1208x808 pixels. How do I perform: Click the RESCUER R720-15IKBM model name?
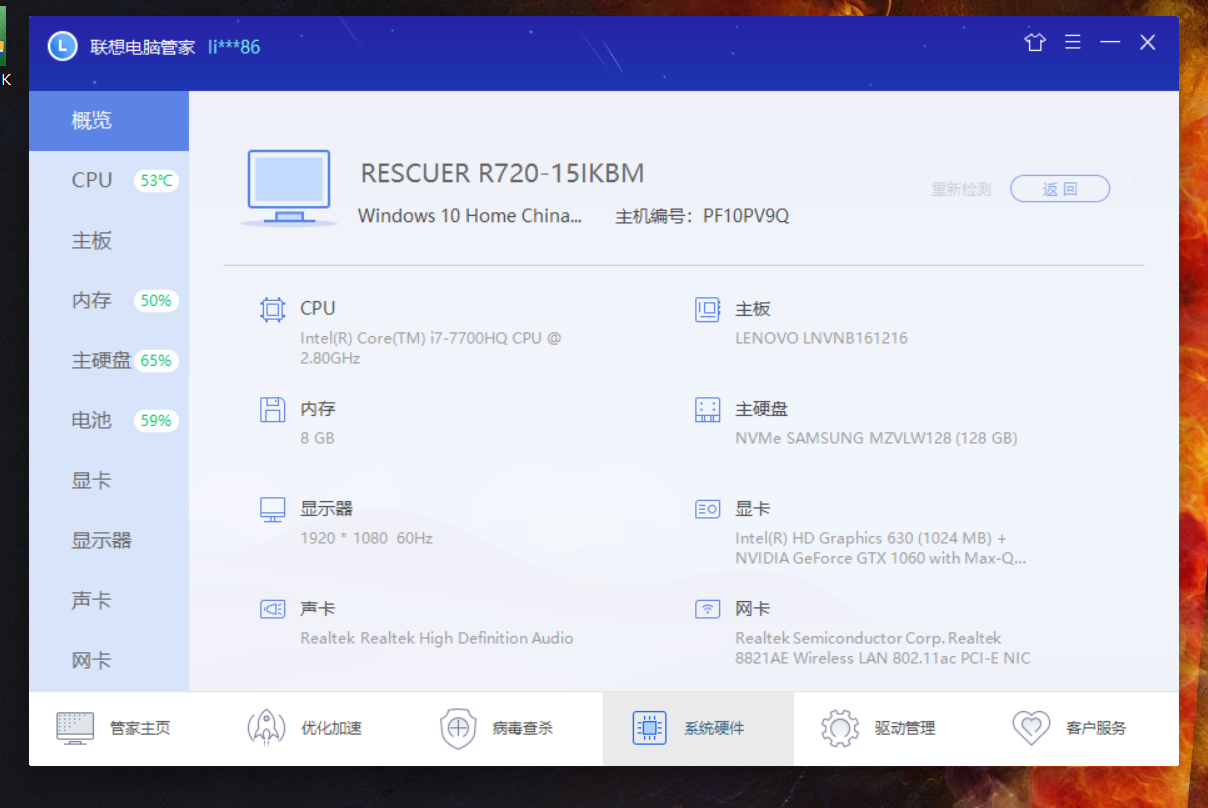click(x=502, y=173)
